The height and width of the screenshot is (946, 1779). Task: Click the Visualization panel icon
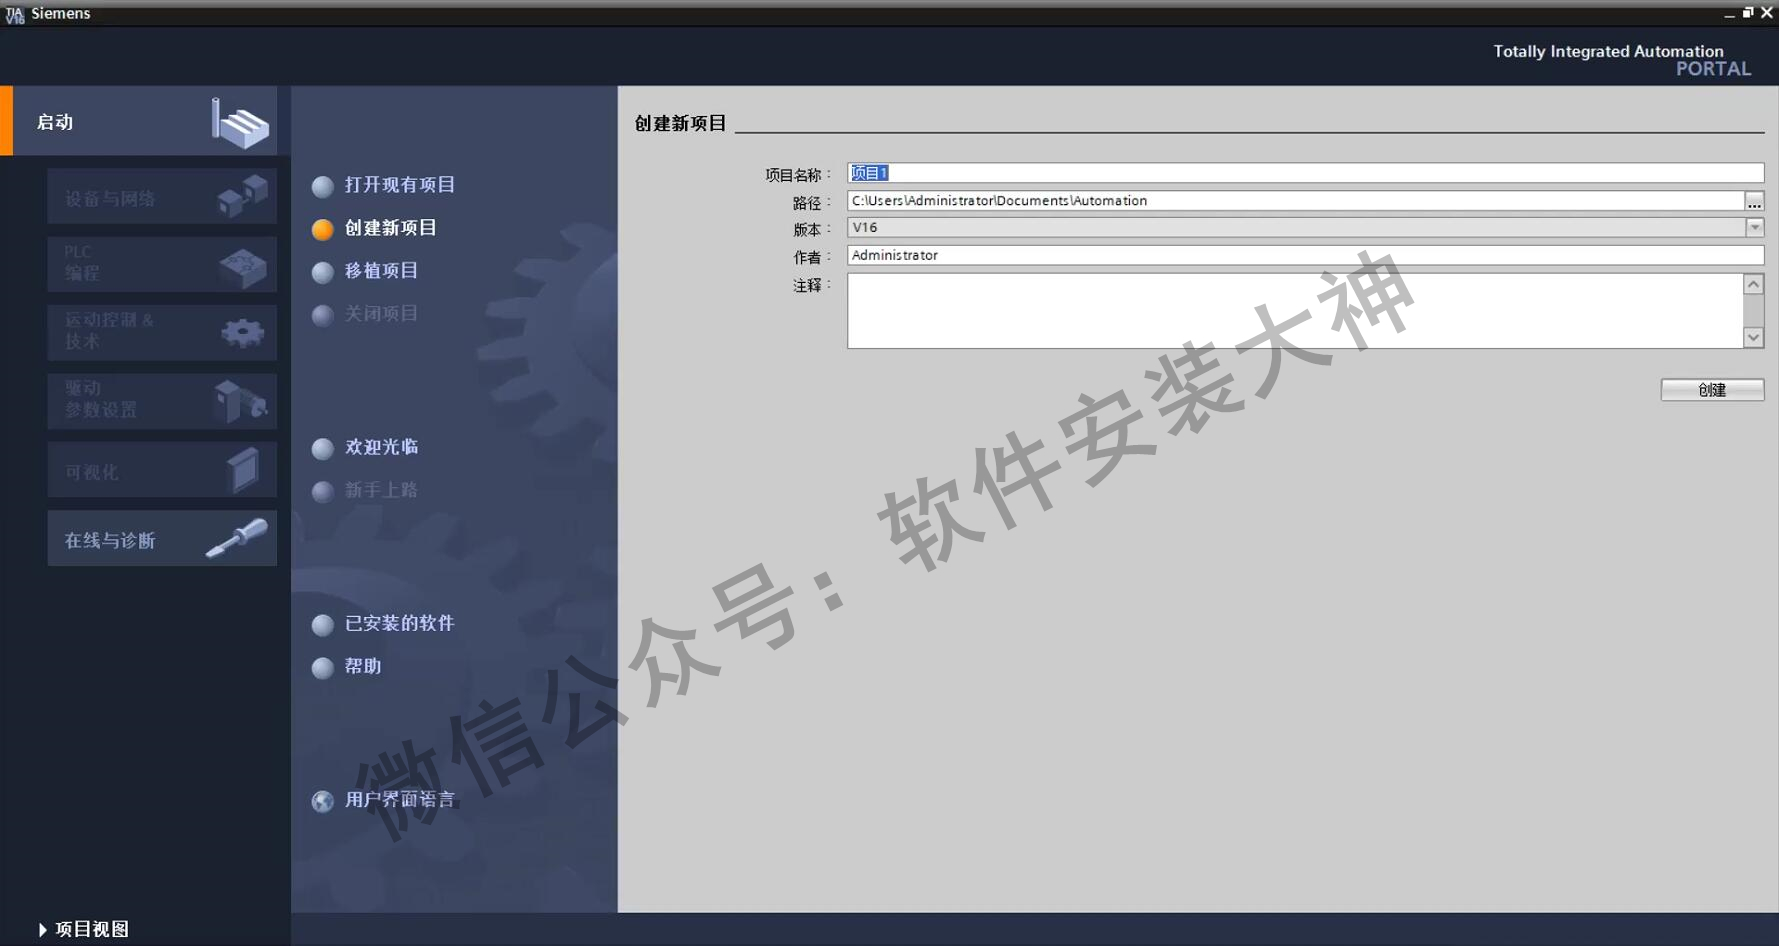243,469
